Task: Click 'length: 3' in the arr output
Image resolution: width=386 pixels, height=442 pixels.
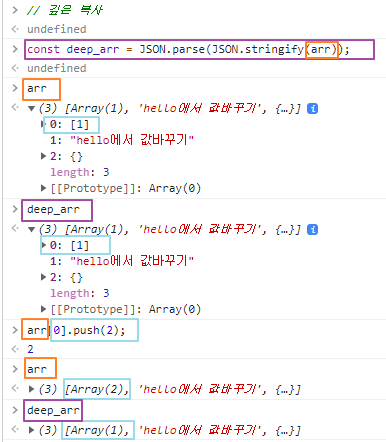Action: pyautogui.click(x=80, y=172)
